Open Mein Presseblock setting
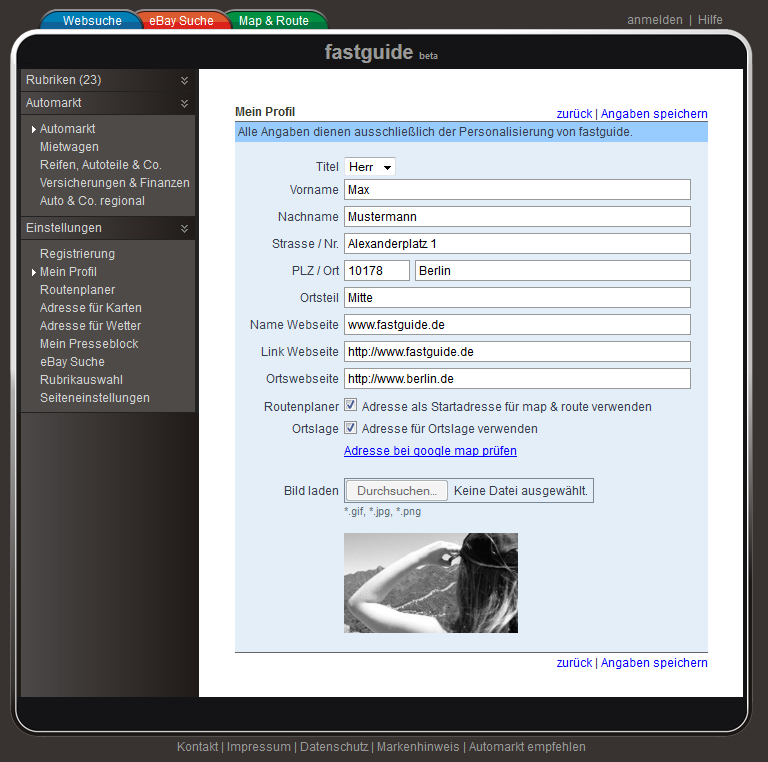The height and width of the screenshot is (762, 768). pyautogui.click(x=89, y=344)
